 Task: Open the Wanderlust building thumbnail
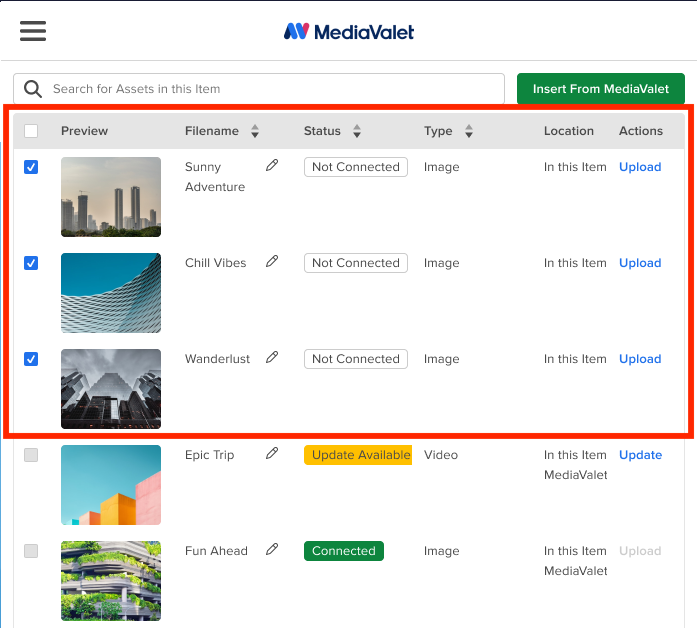[111, 389]
